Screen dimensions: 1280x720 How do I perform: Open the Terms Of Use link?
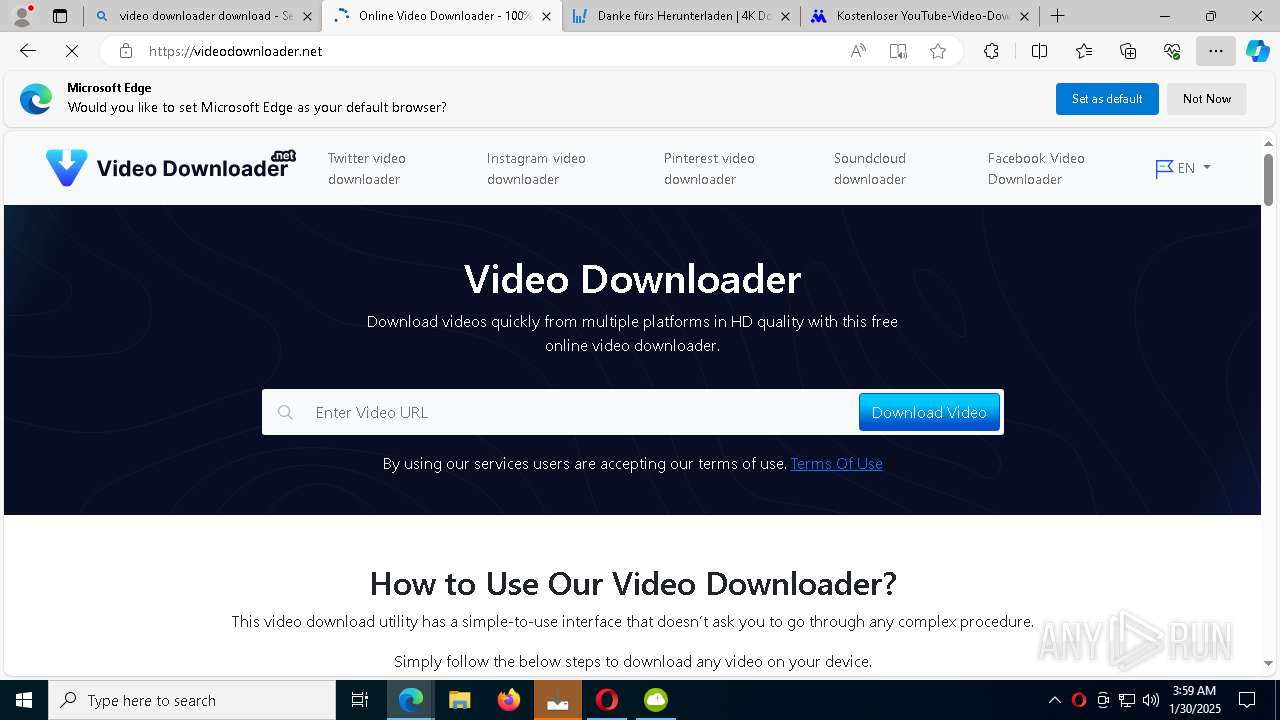tap(836, 463)
